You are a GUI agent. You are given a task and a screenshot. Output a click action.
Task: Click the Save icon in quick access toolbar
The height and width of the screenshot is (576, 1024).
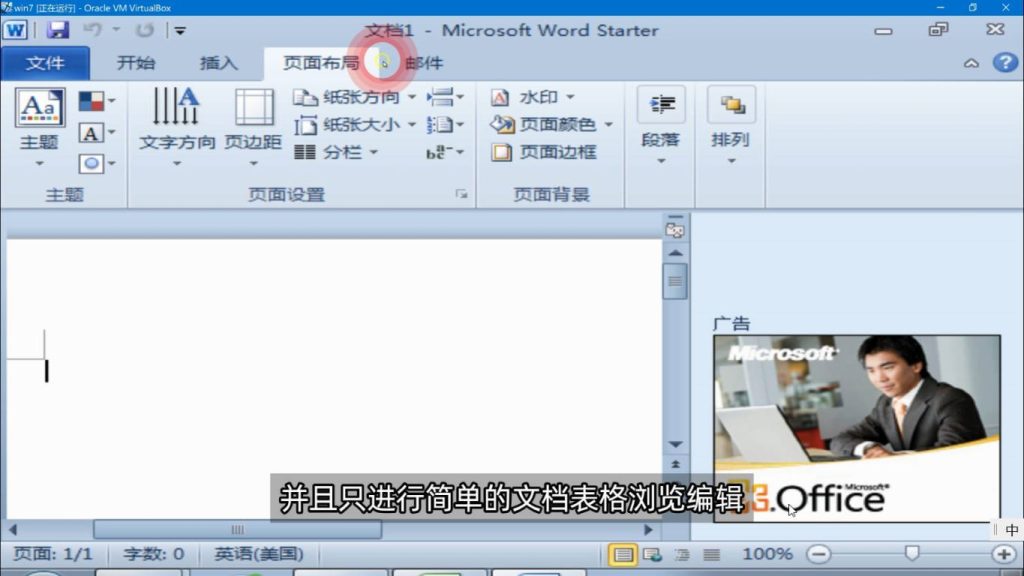[x=58, y=30]
